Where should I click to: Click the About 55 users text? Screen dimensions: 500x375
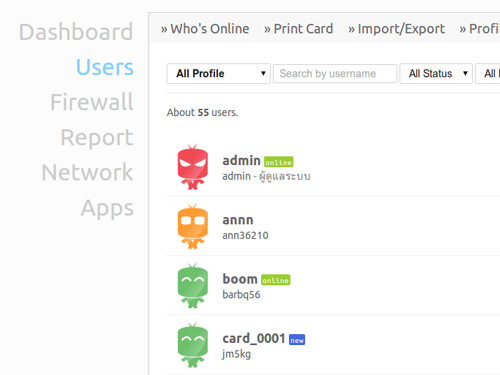click(x=202, y=112)
